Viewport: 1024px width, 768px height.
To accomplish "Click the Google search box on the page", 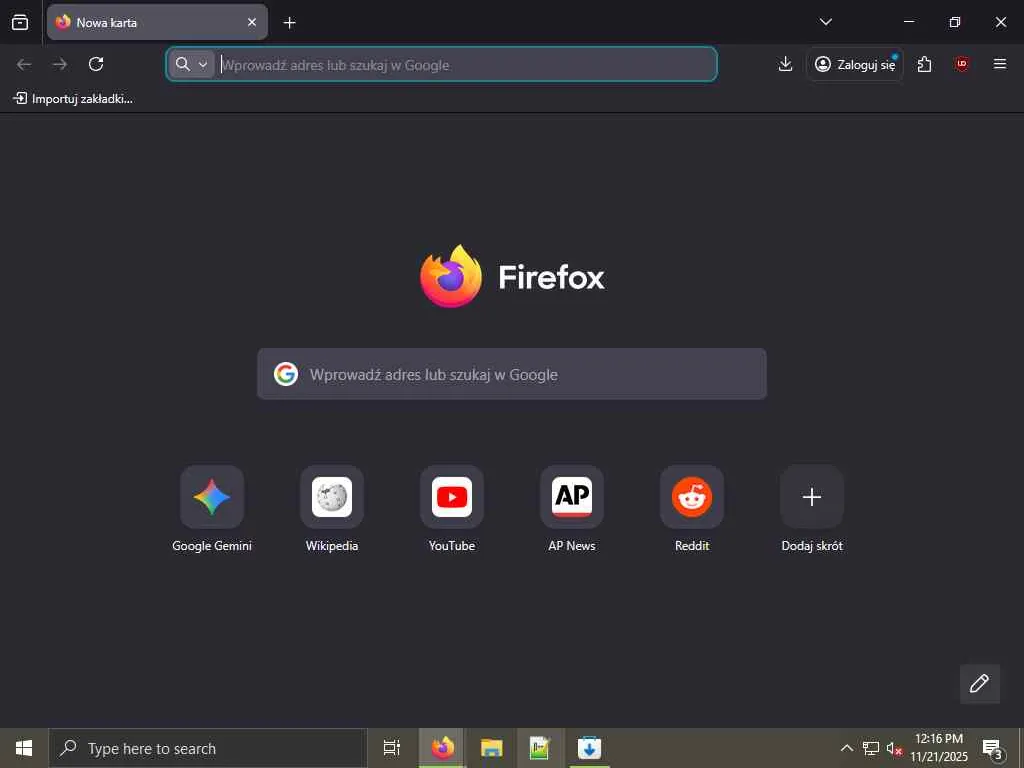I will [x=511, y=374].
